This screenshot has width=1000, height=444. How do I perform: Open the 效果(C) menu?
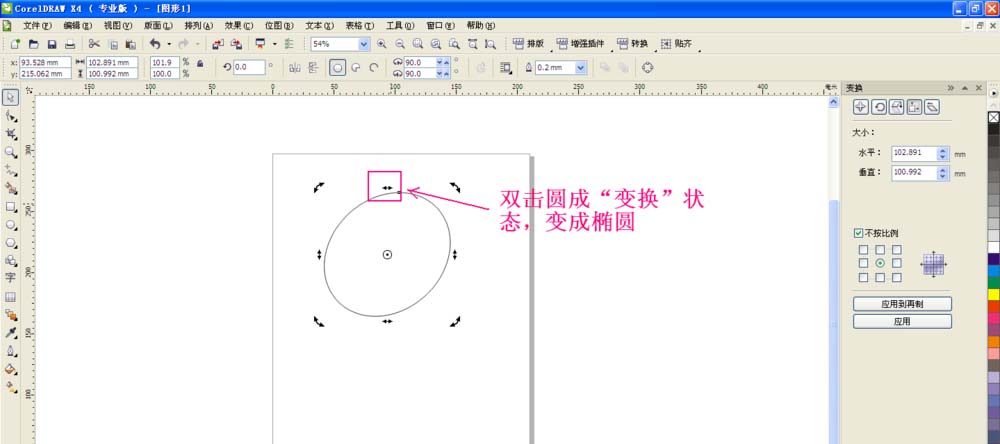tap(239, 26)
